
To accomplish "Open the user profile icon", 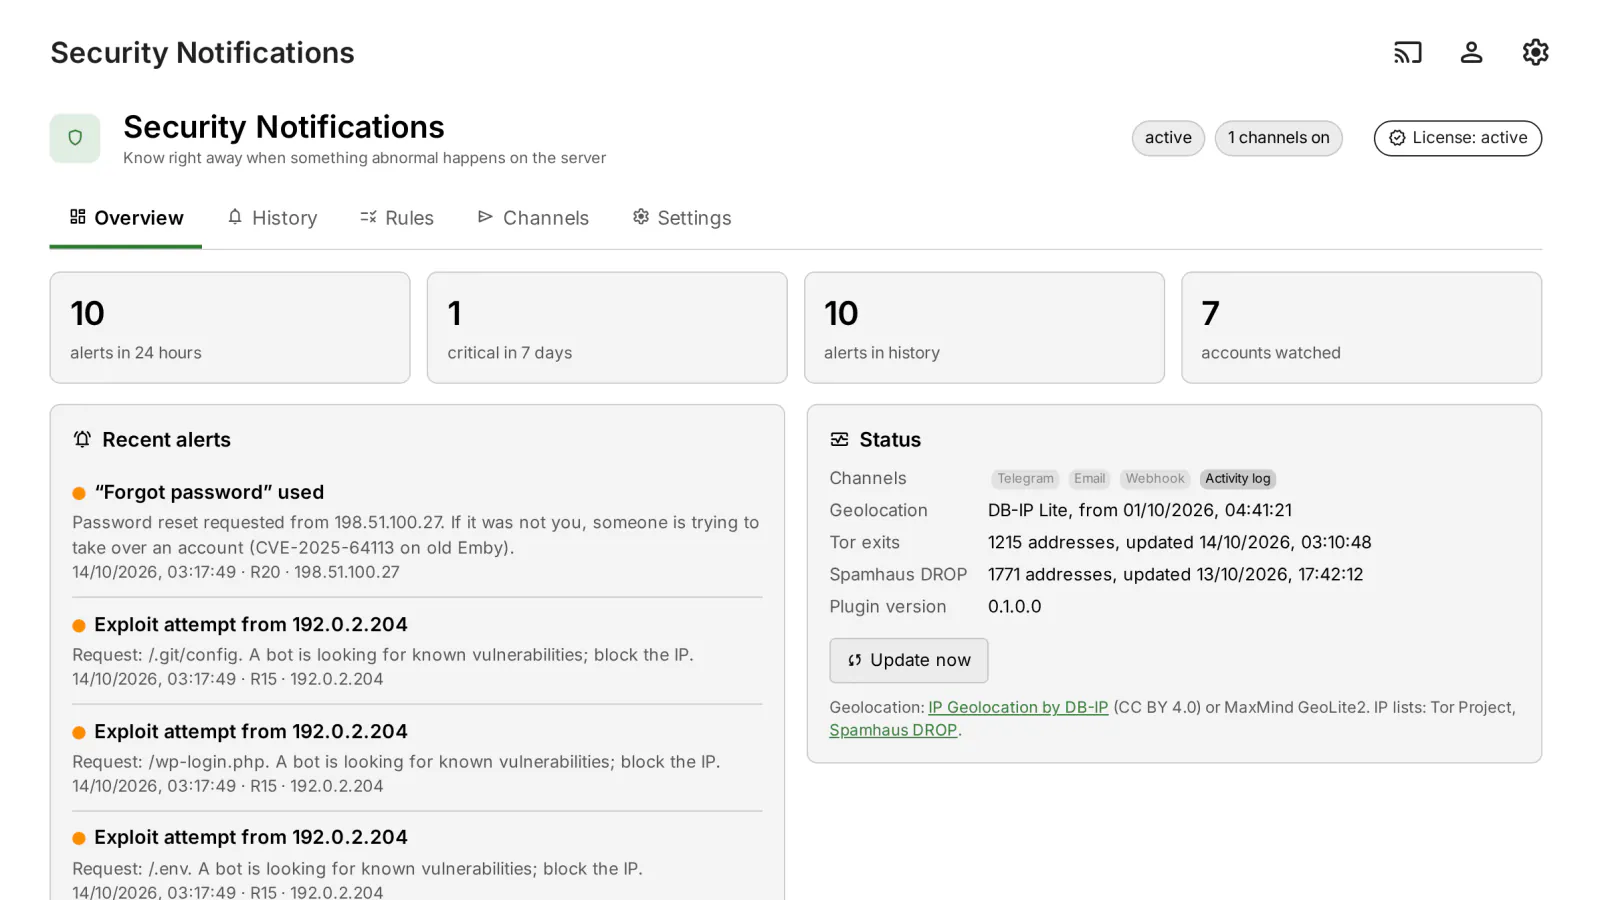I will [1471, 52].
